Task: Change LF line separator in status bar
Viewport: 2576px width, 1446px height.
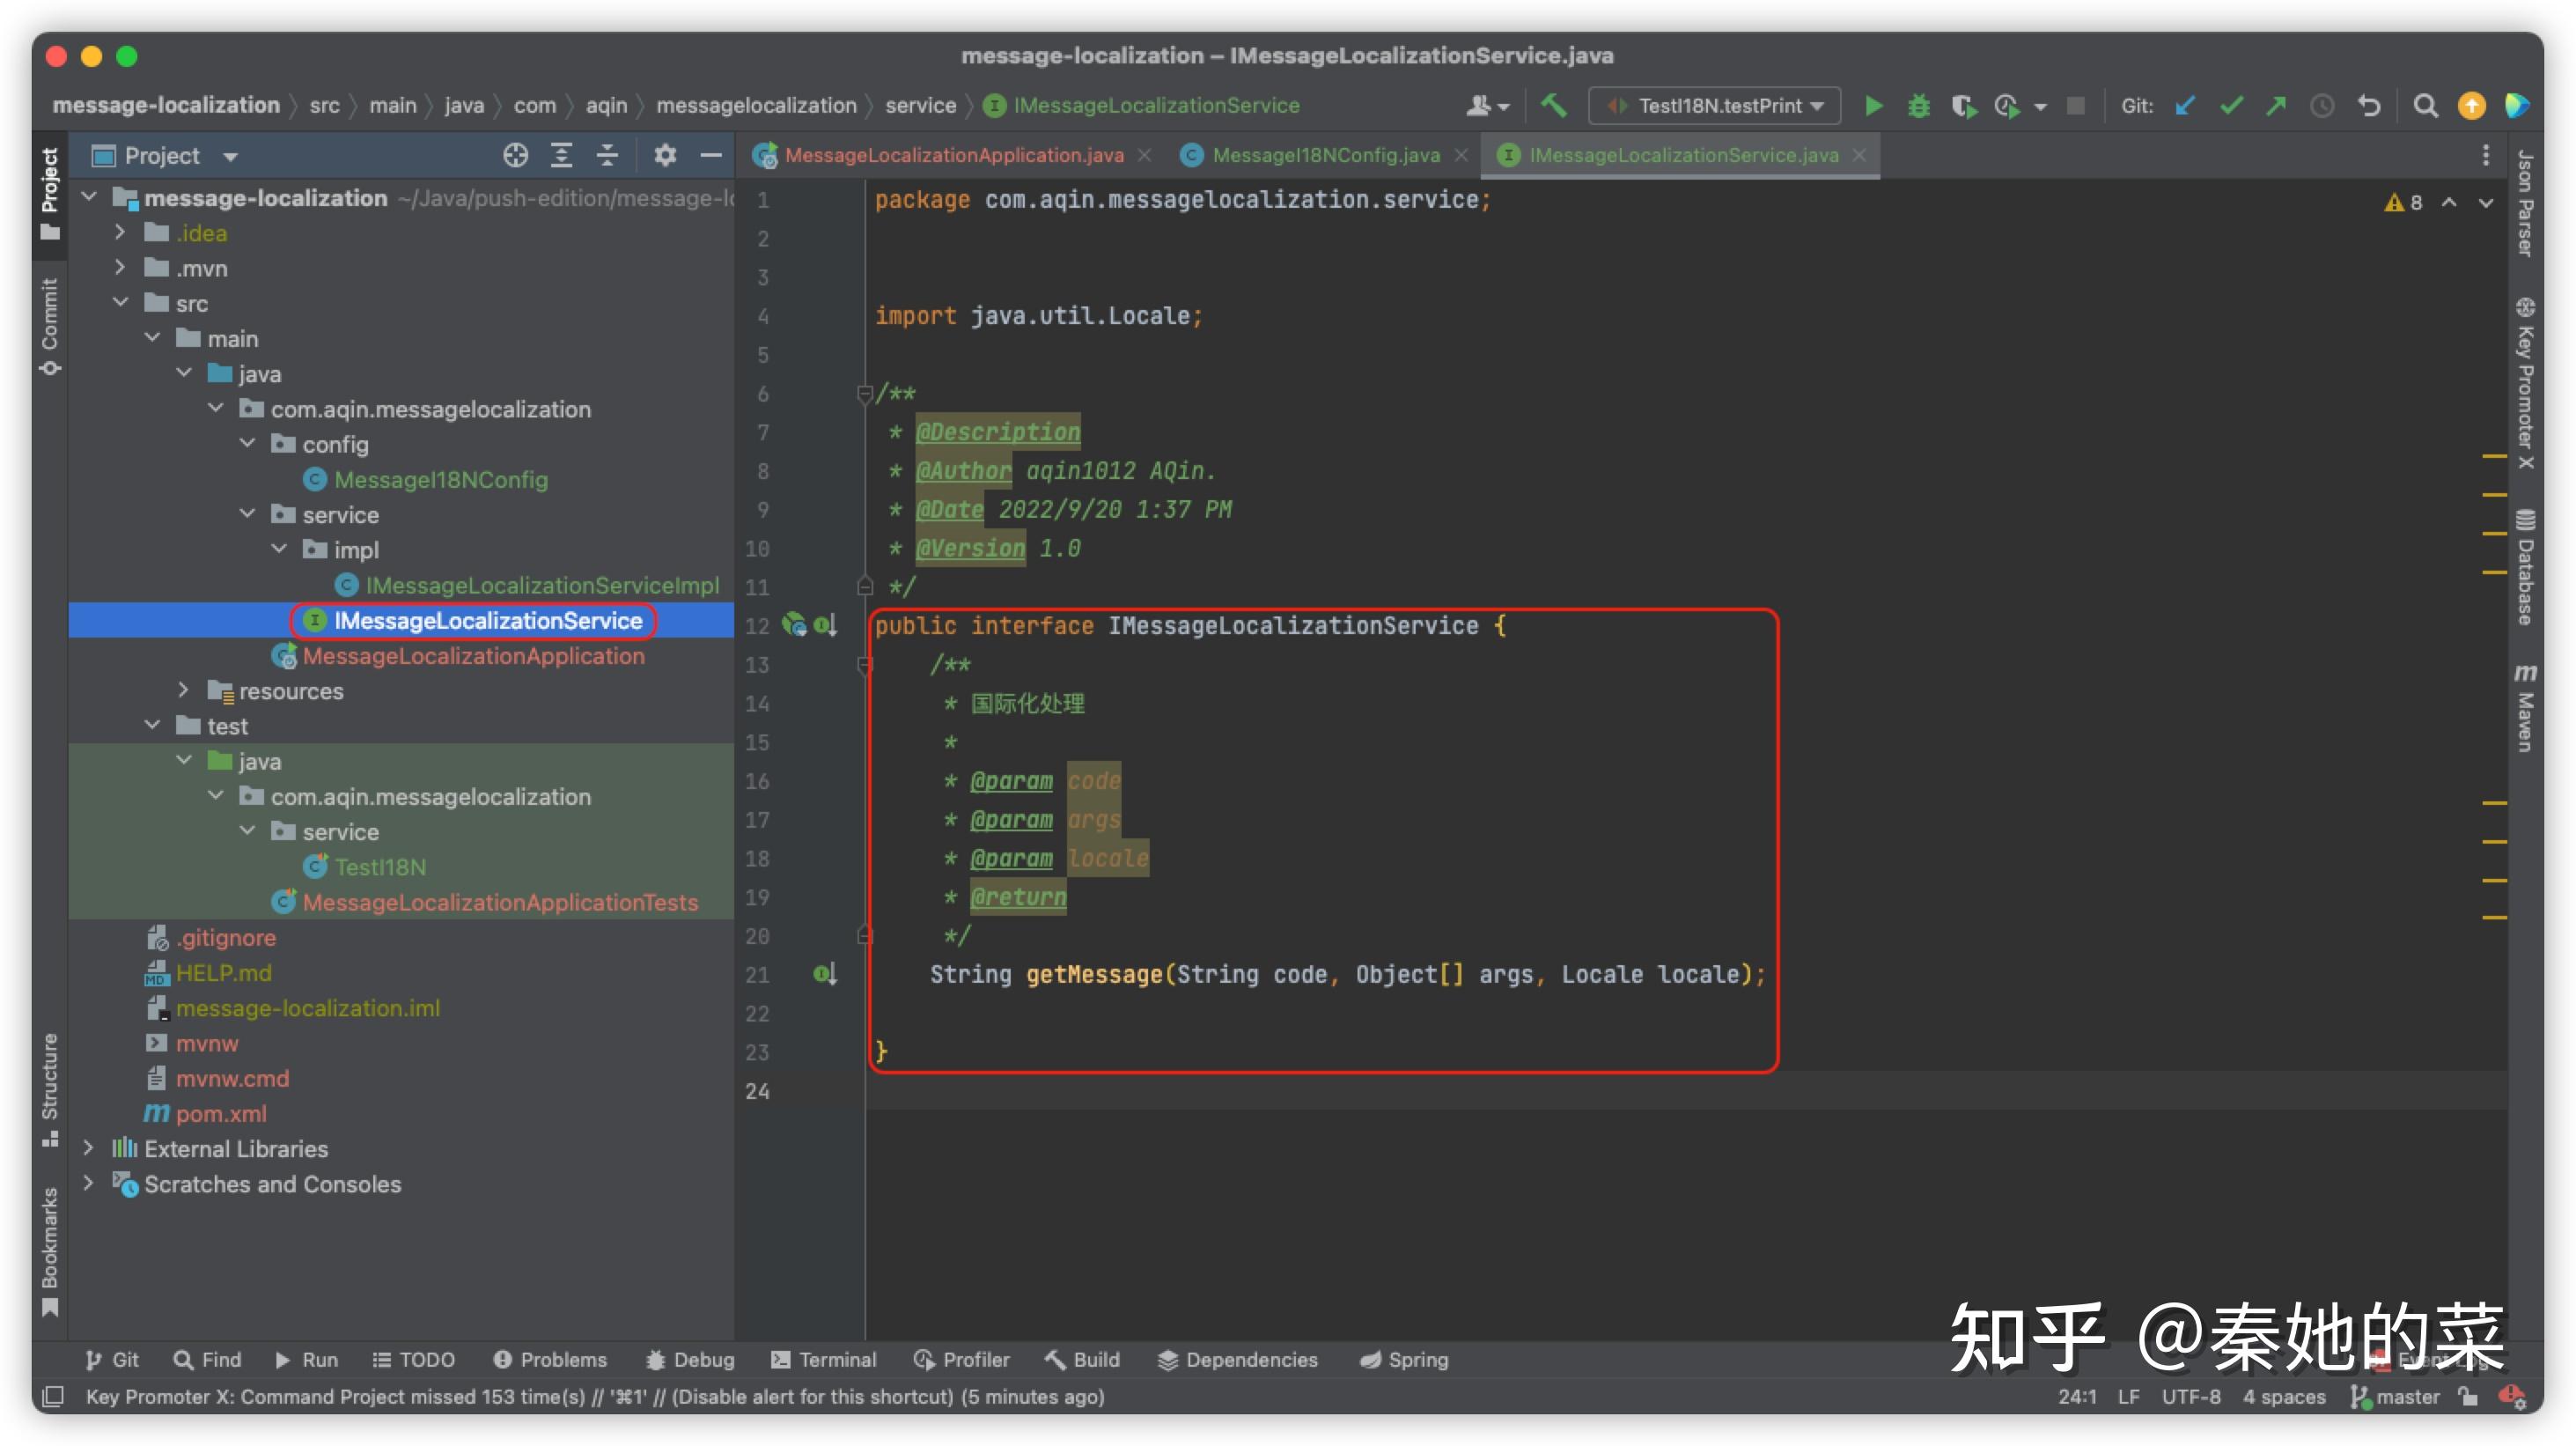Action: pyautogui.click(x=2128, y=1397)
